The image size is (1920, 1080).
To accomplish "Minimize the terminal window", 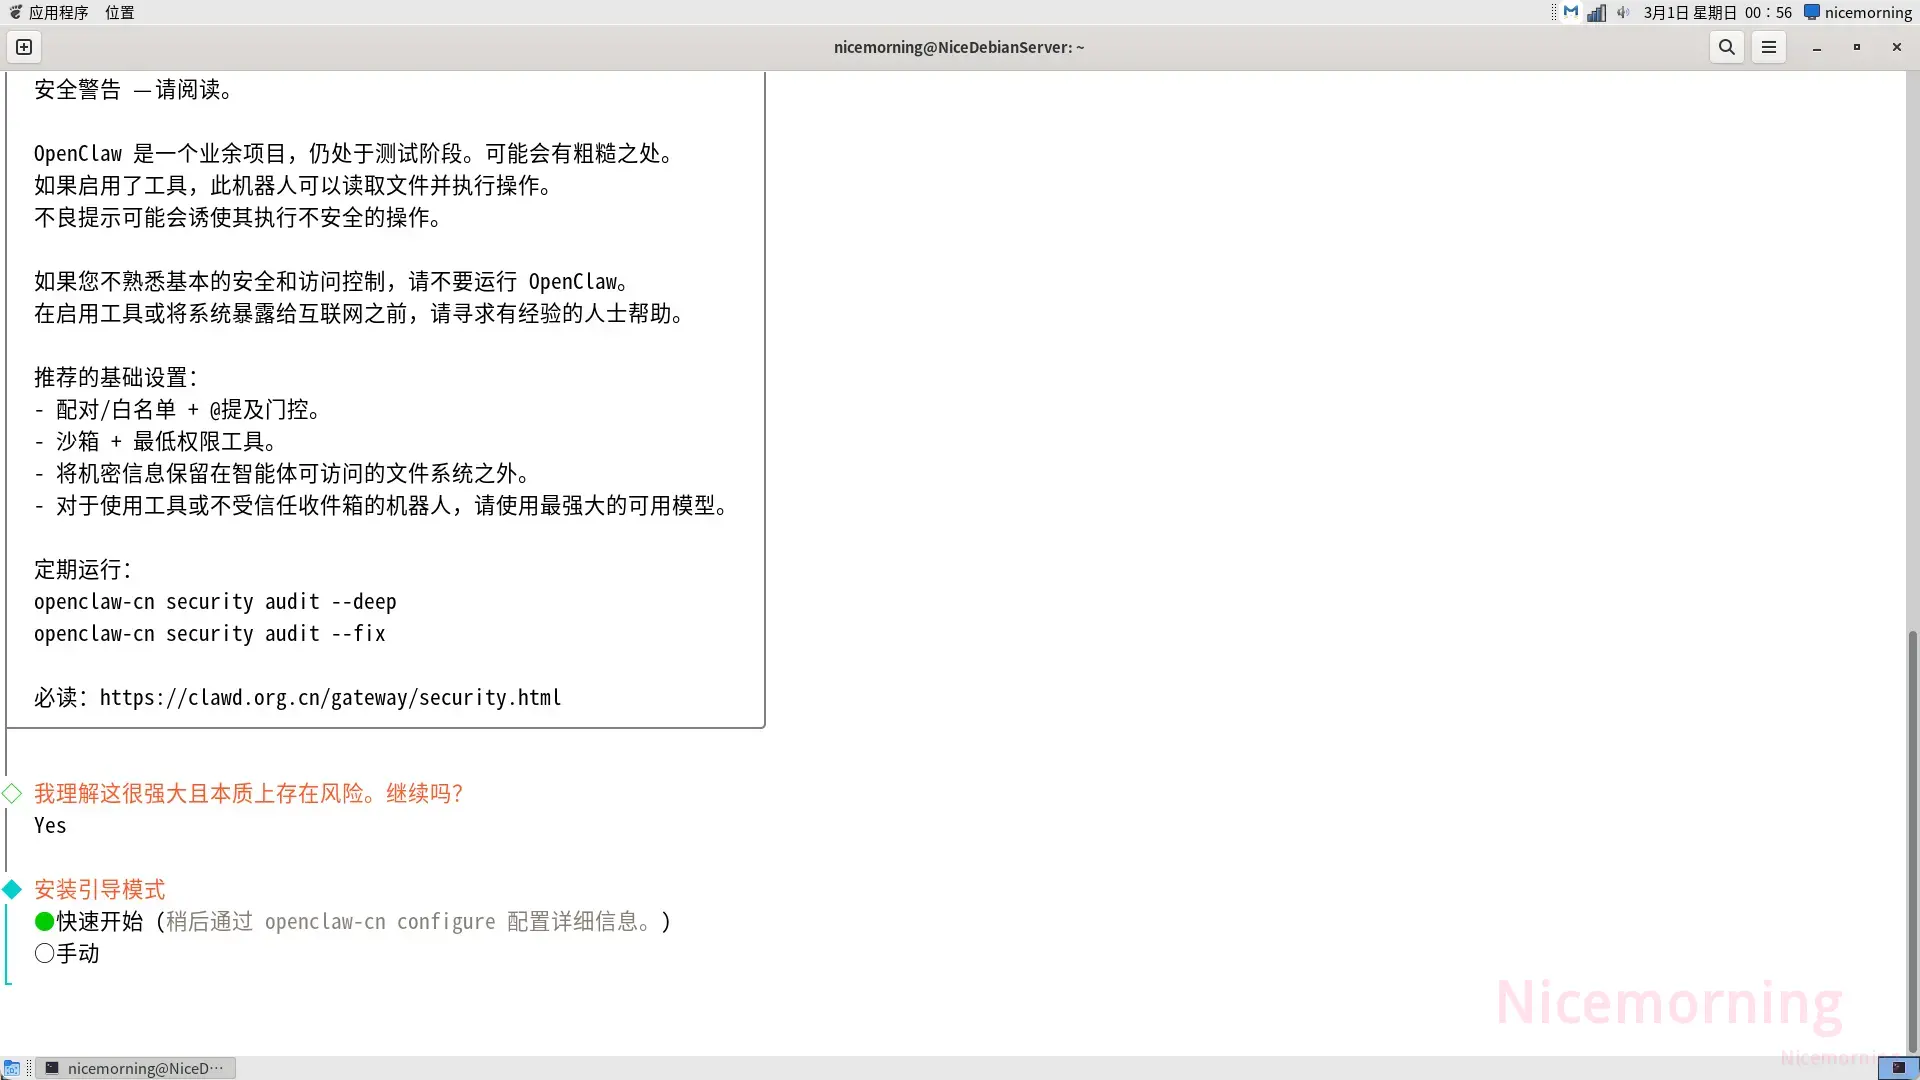I will pos(1816,47).
